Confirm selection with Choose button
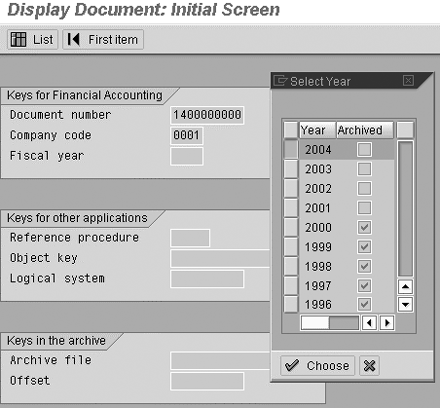The height and width of the screenshot is (408, 440). pos(317,366)
